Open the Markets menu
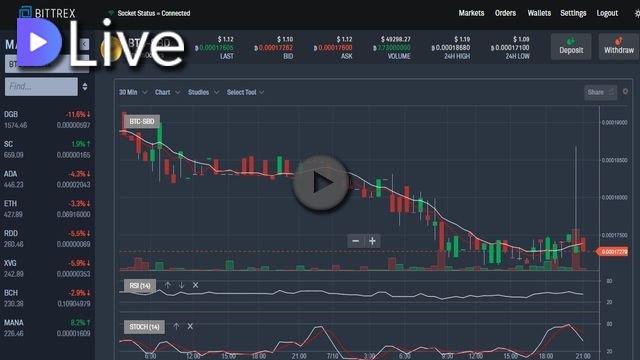Screen dimensions: 640x360 point(471,13)
